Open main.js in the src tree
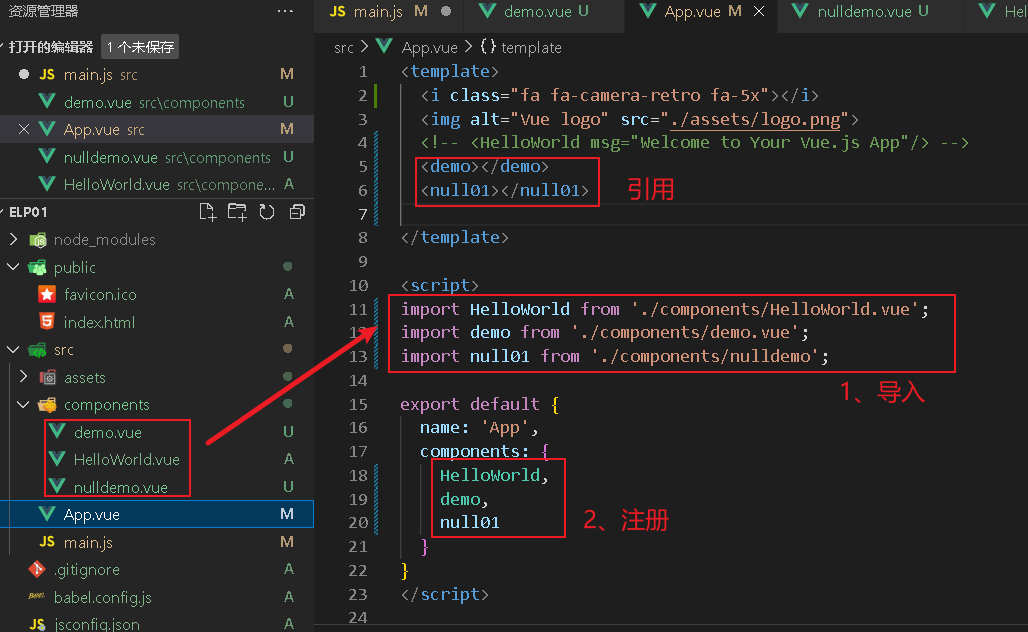1028x632 pixels. (x=88, y=542)
